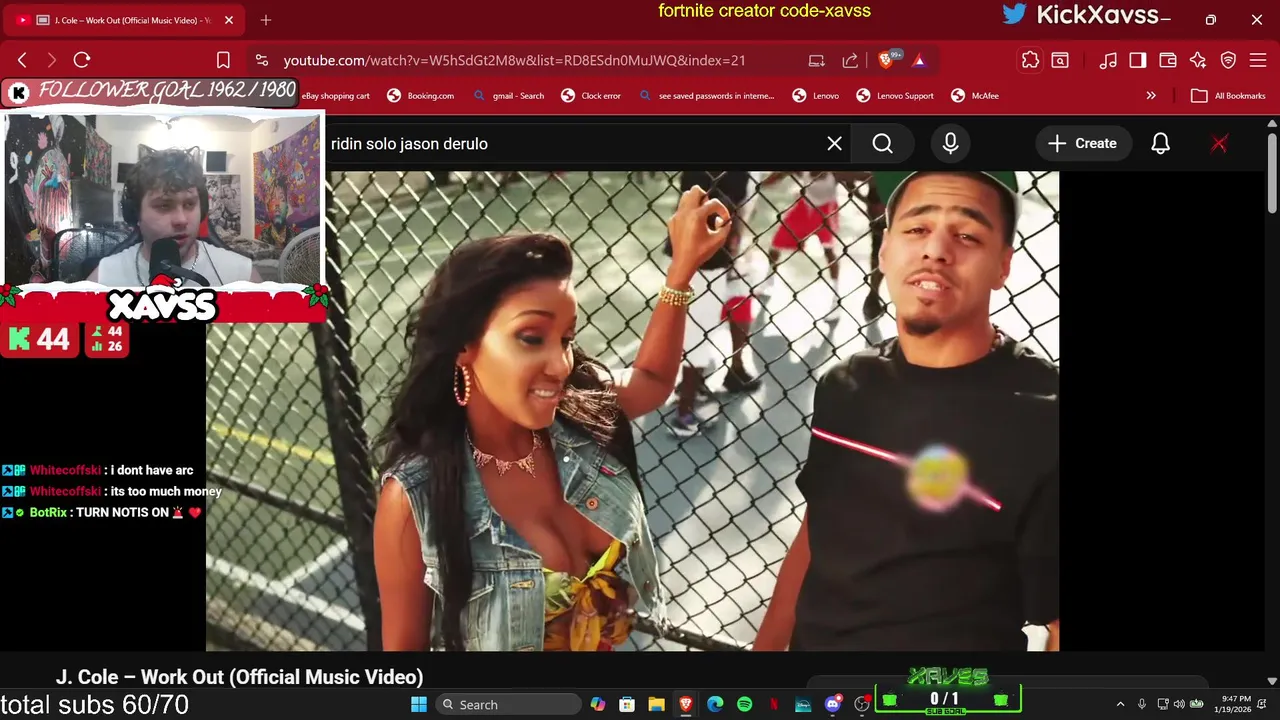Open see saved passwords bookmark
This screenshot has height=720, width=1280.
point(707,96)
